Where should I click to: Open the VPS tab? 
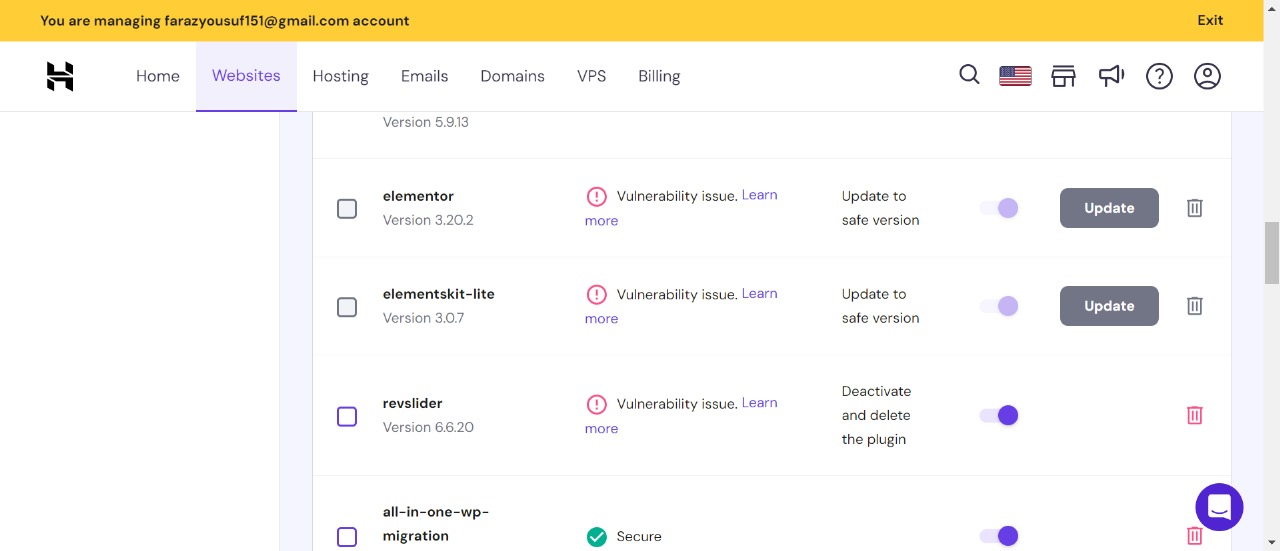click(x=591, y=76)
